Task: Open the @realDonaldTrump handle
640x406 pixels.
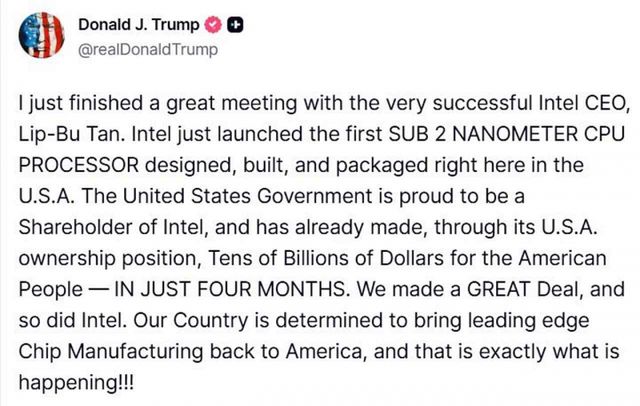Action: (x=141, y=49)
